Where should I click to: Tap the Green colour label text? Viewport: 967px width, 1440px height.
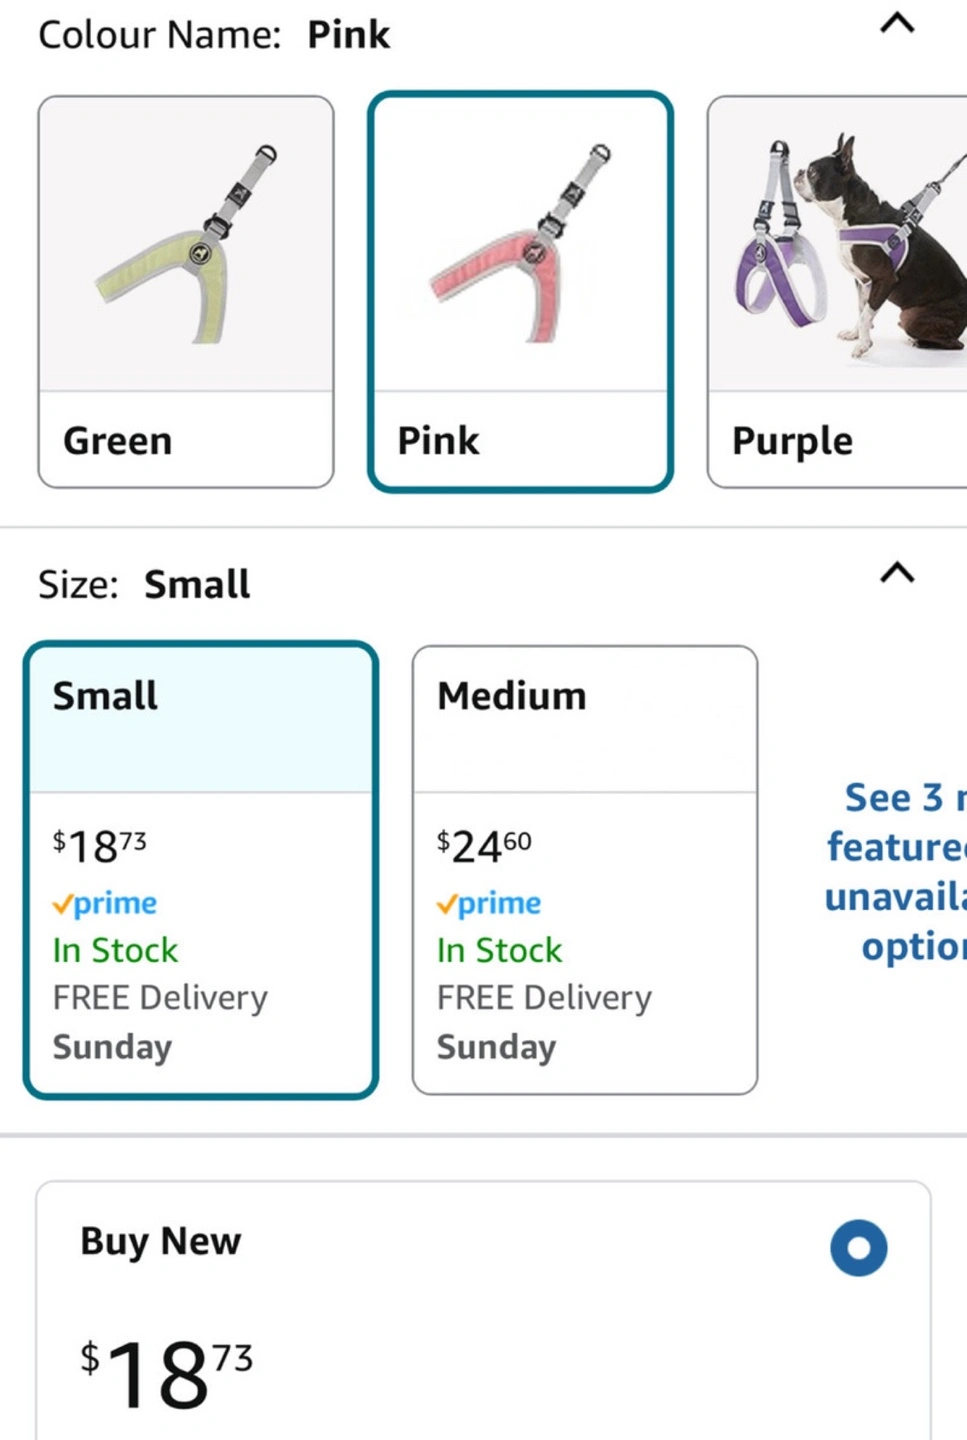click(x=118, y=441)
